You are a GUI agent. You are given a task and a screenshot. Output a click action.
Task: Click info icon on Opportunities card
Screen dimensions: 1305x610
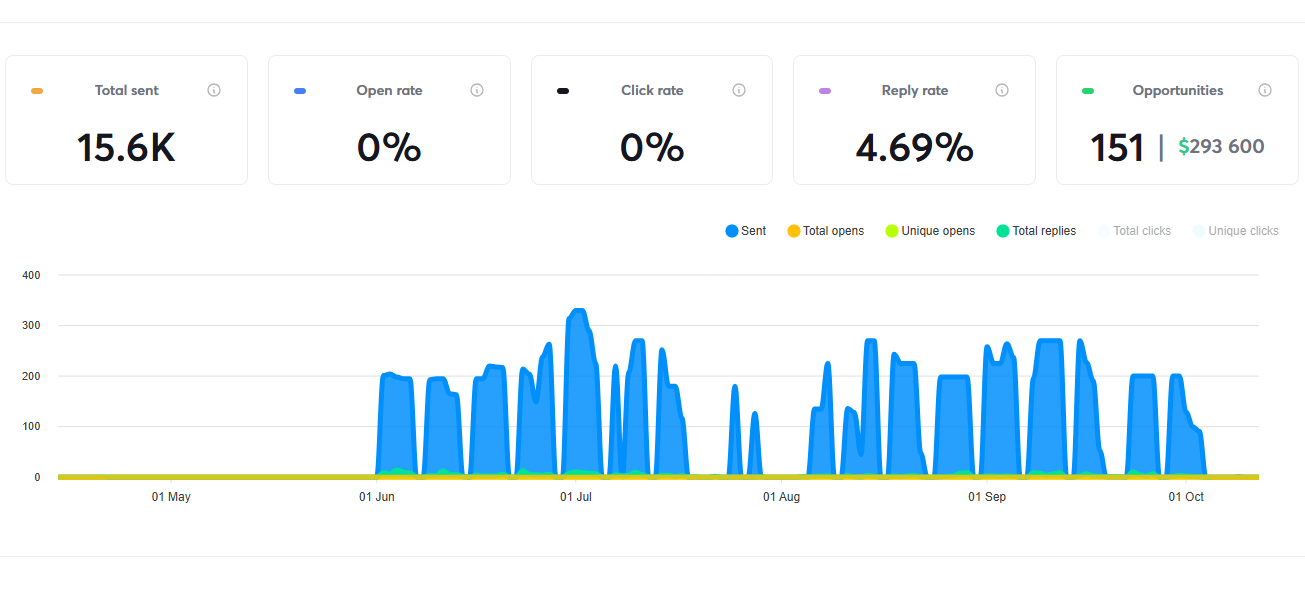pyautogui.click(x=1265, y=90)
